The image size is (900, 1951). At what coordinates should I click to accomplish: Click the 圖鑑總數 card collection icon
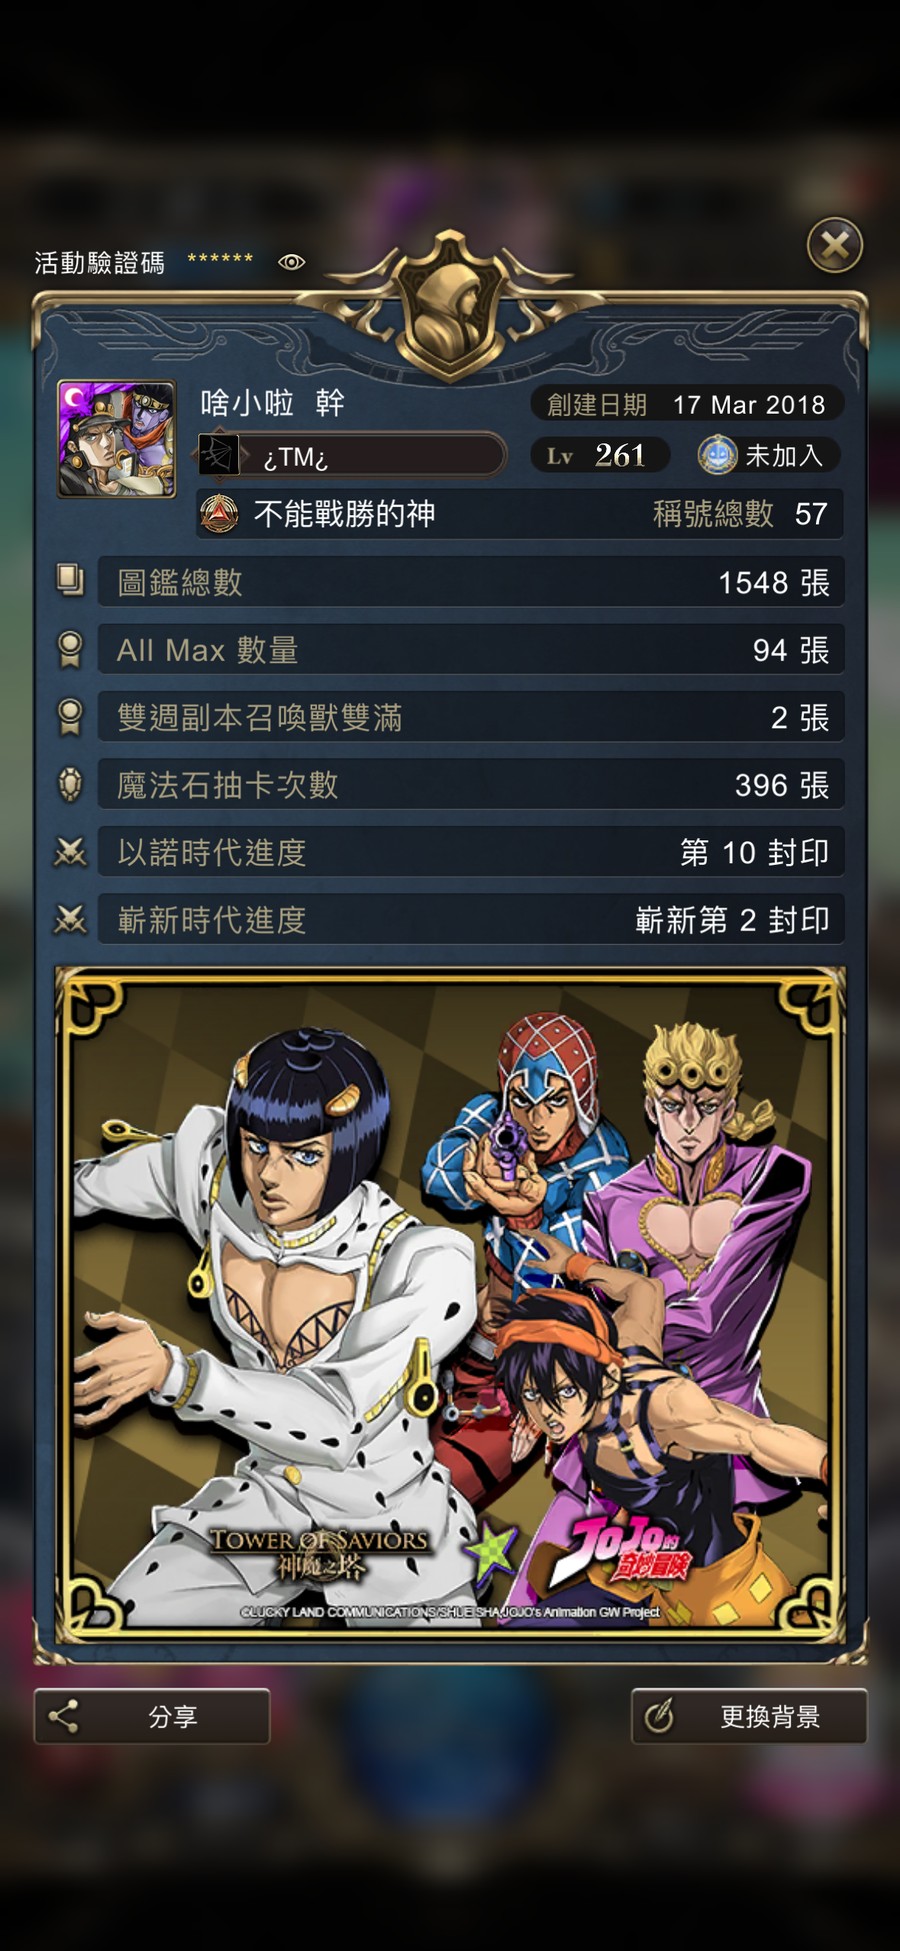click(x=70, y=581)
